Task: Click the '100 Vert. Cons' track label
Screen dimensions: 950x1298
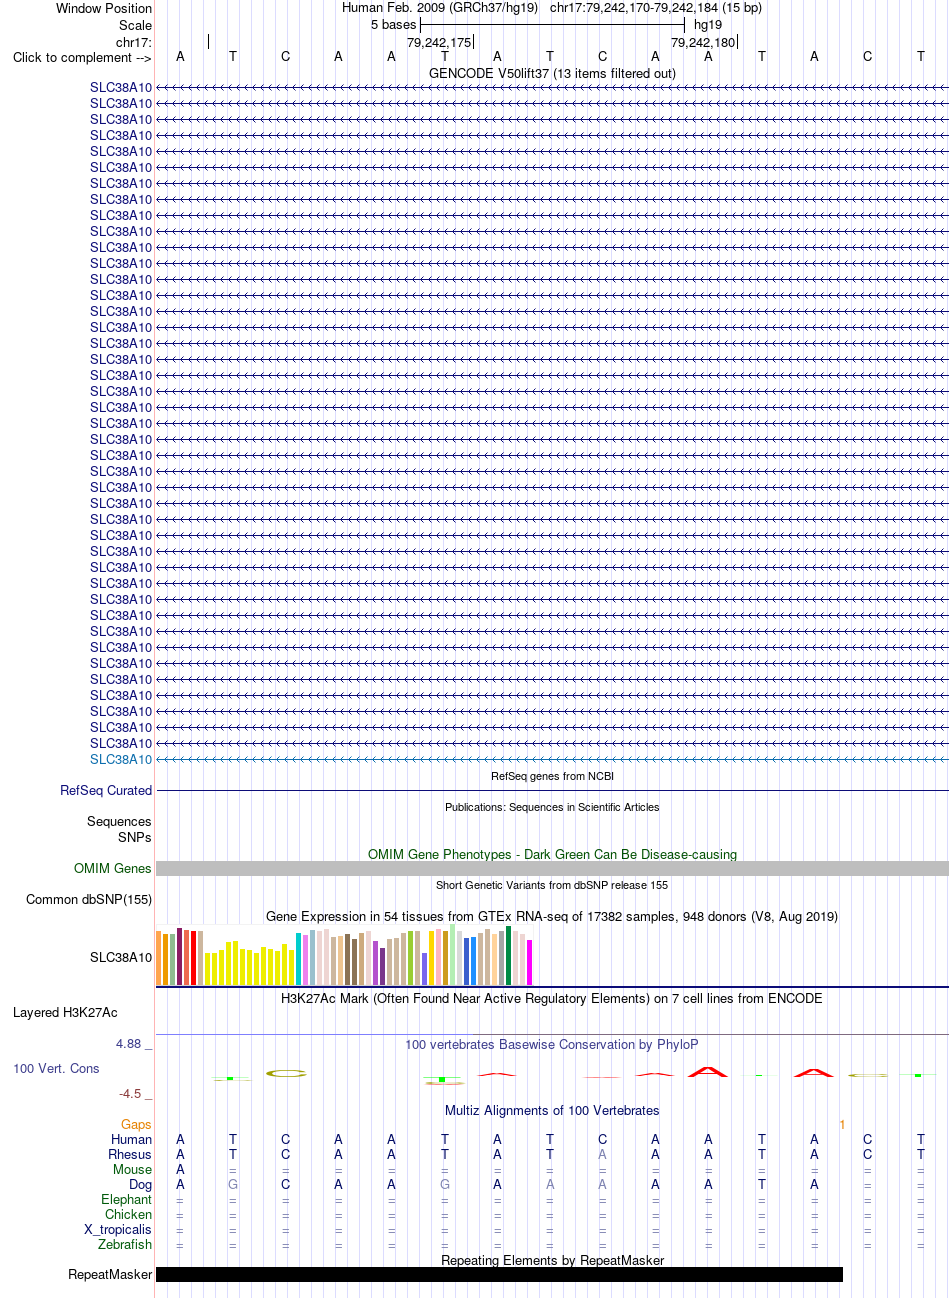Action: tap(56, 1068)
